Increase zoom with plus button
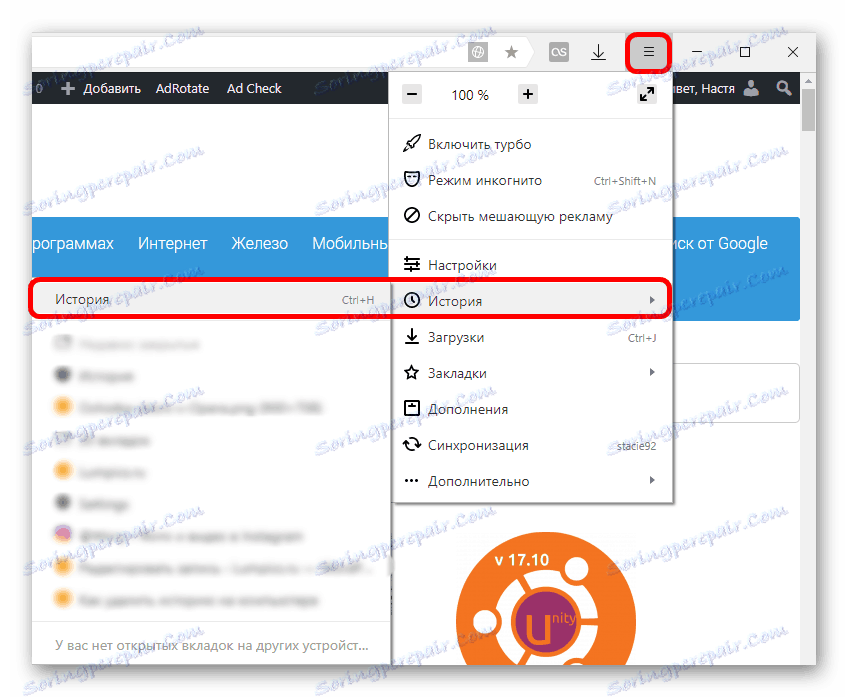 pyautogui.click(x=527, y=95)
